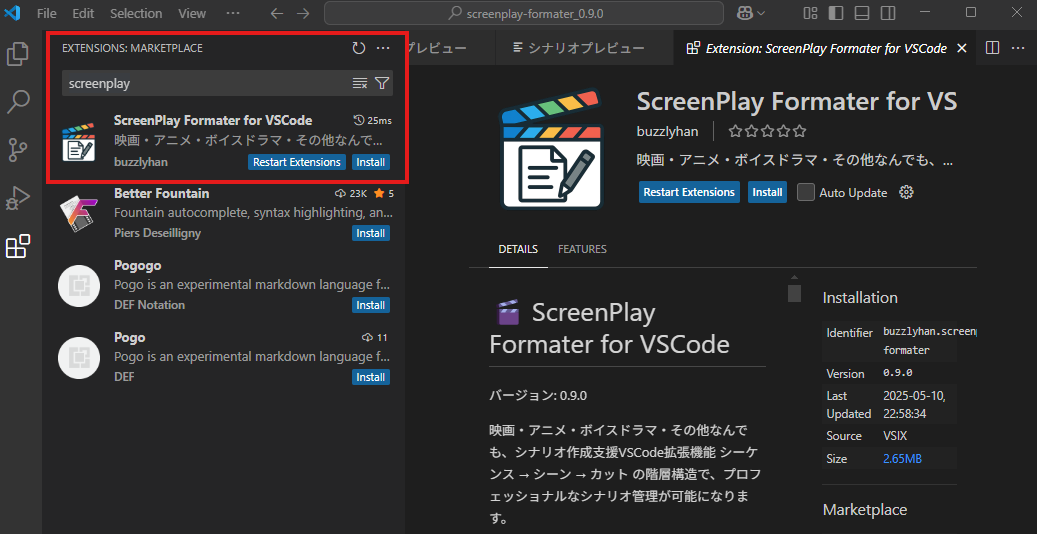This screenshot has width=1037, height=534.
Task: Toggle primary side bar visibility
Action: [836, 13]
